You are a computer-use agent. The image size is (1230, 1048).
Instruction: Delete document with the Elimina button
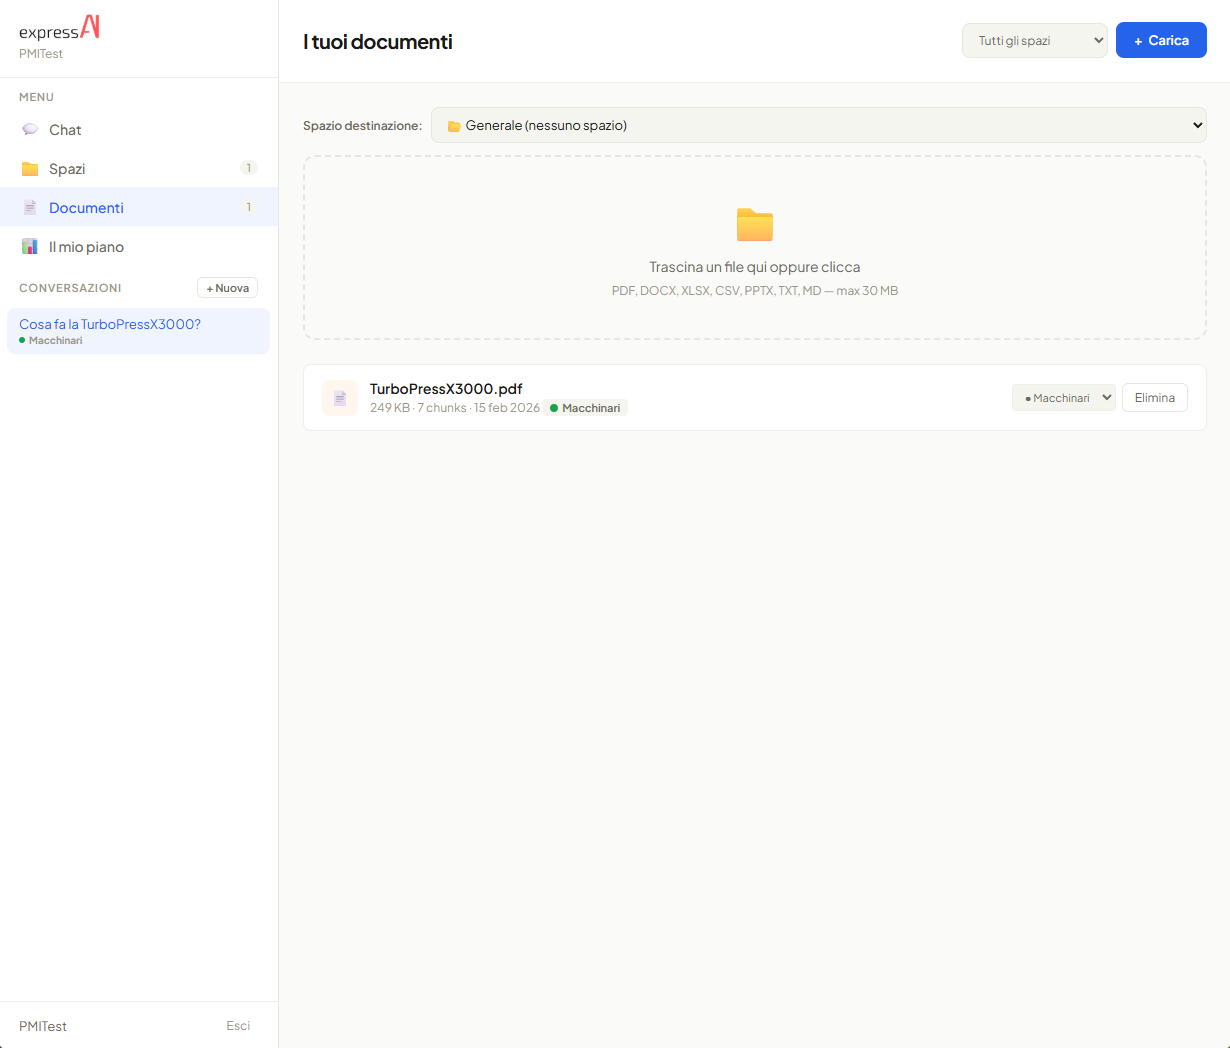1154,398
